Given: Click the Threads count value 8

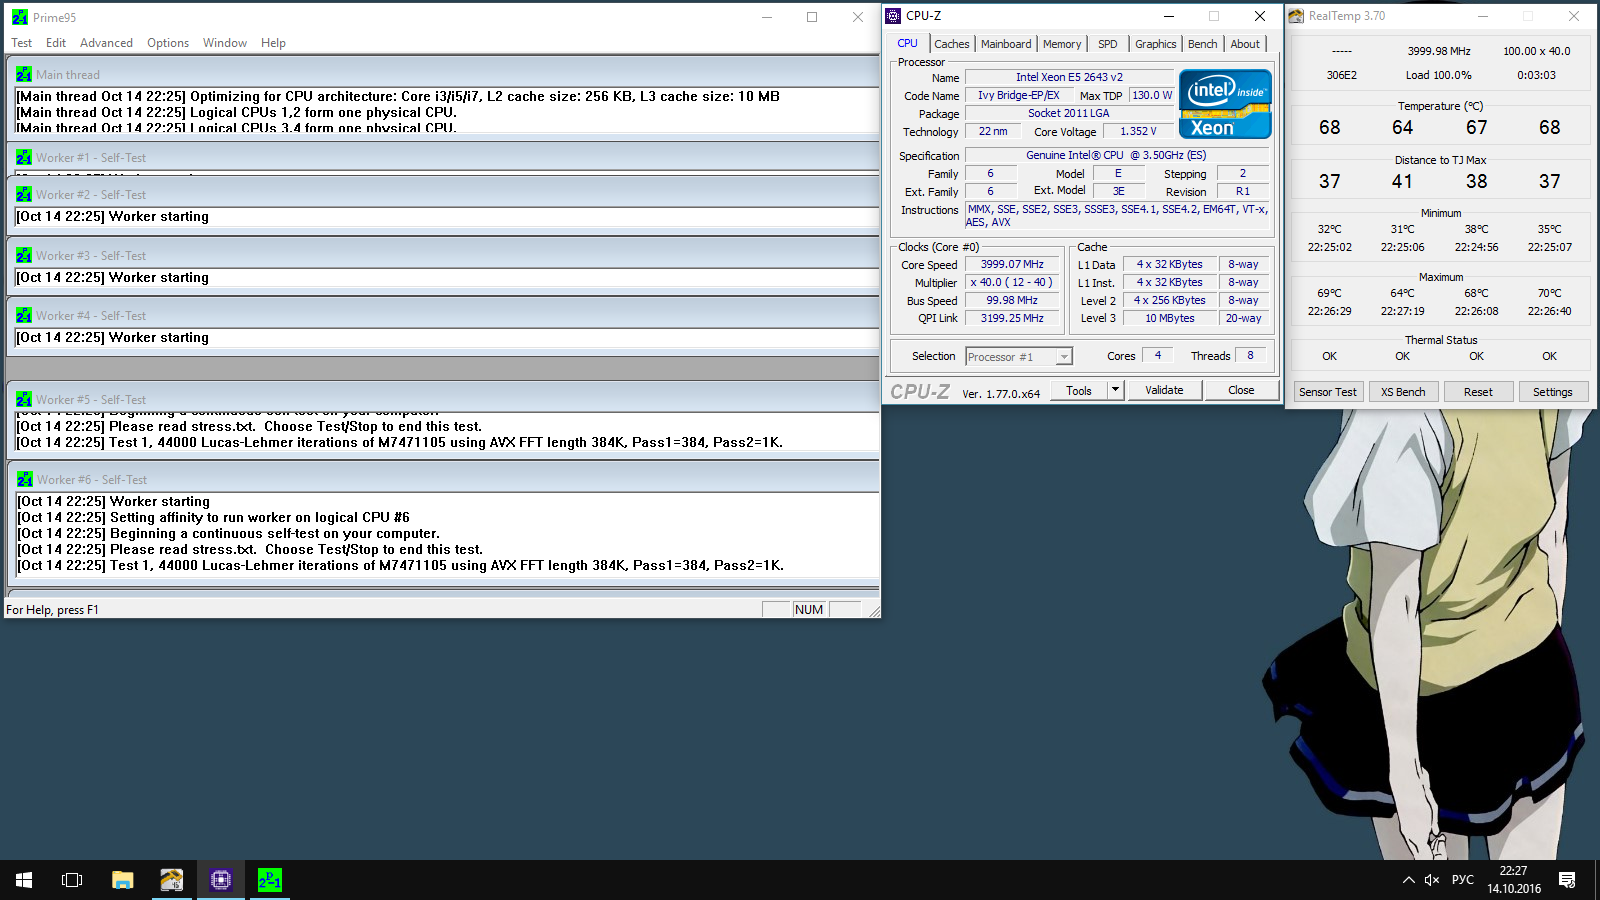Looking at the screenshot, I should pos(1250,355).
